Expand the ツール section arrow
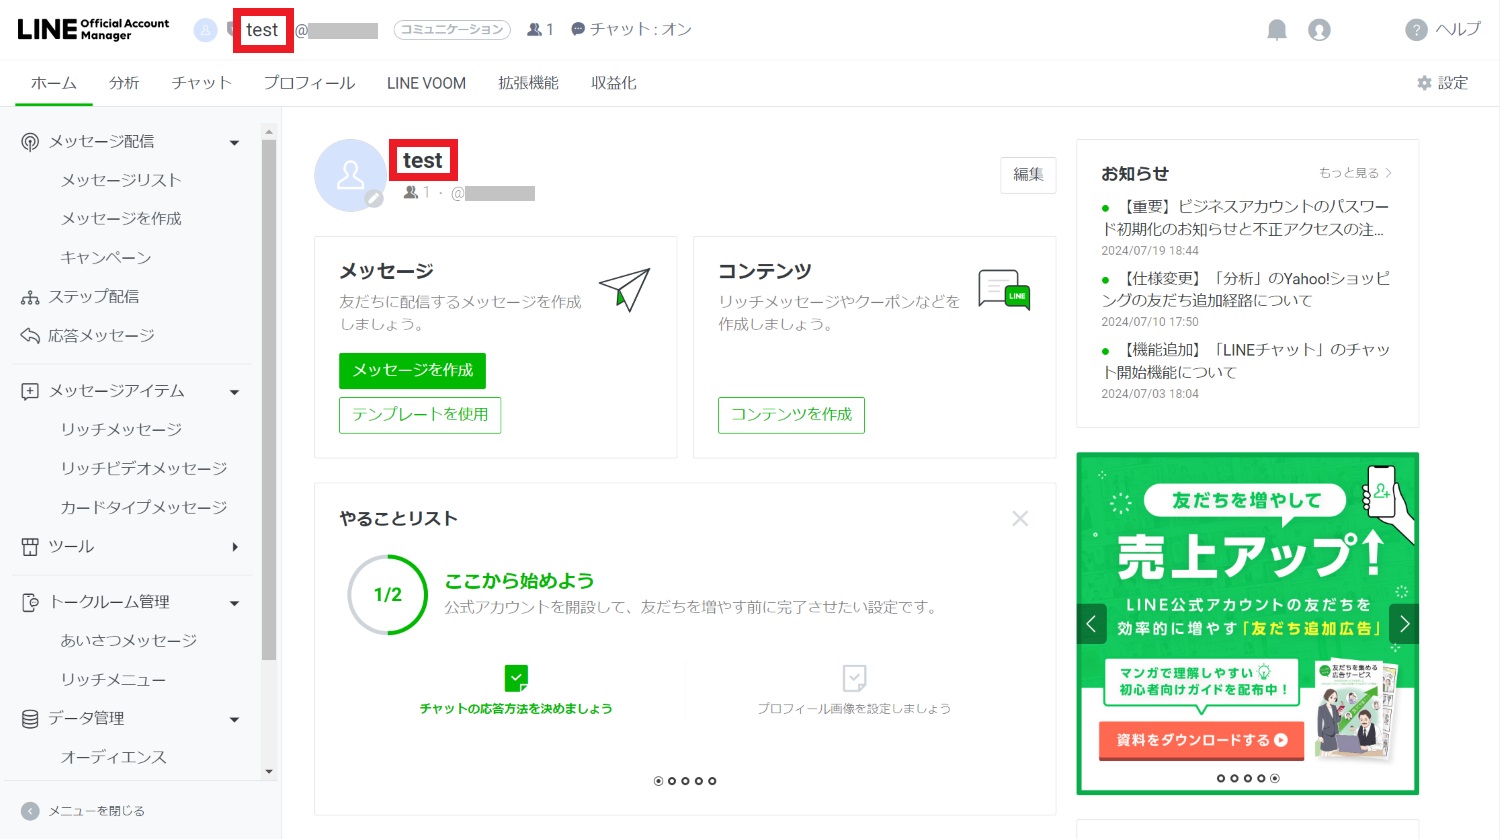This screenshot has width=1500, height=839. (x=235, y=547)
